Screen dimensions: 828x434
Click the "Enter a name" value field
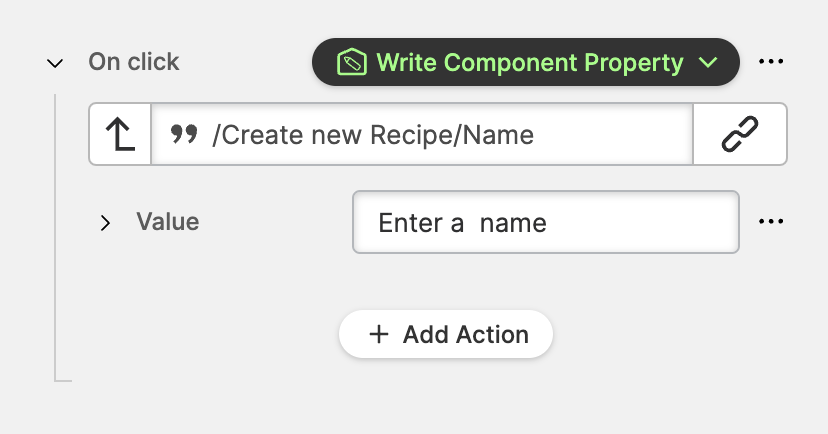(x=545, y=222)
